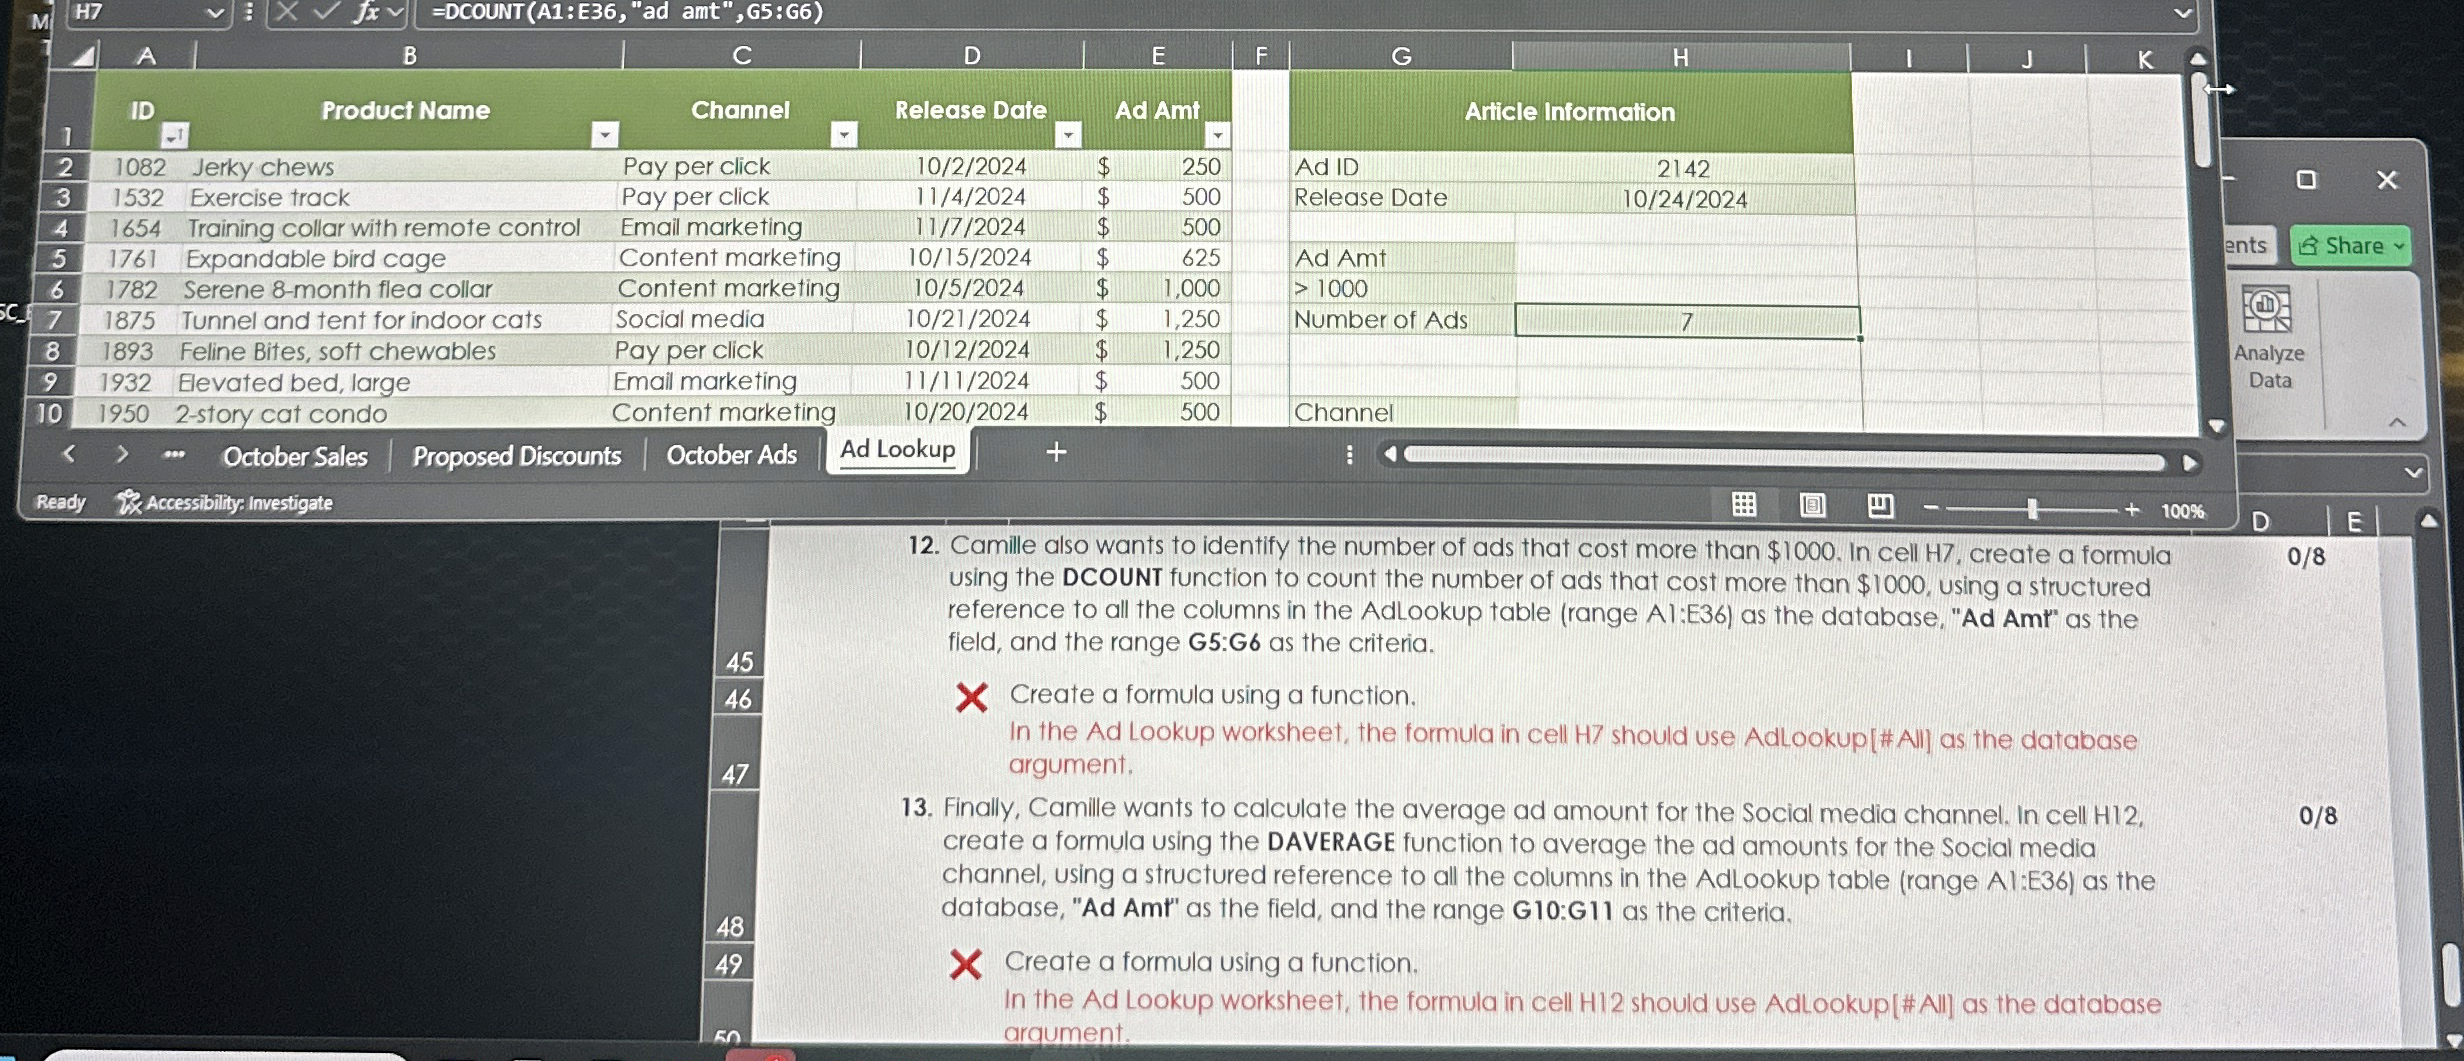
Task: Select the Ad ID value 2142 cell
Action: [x=1684, y=169]
